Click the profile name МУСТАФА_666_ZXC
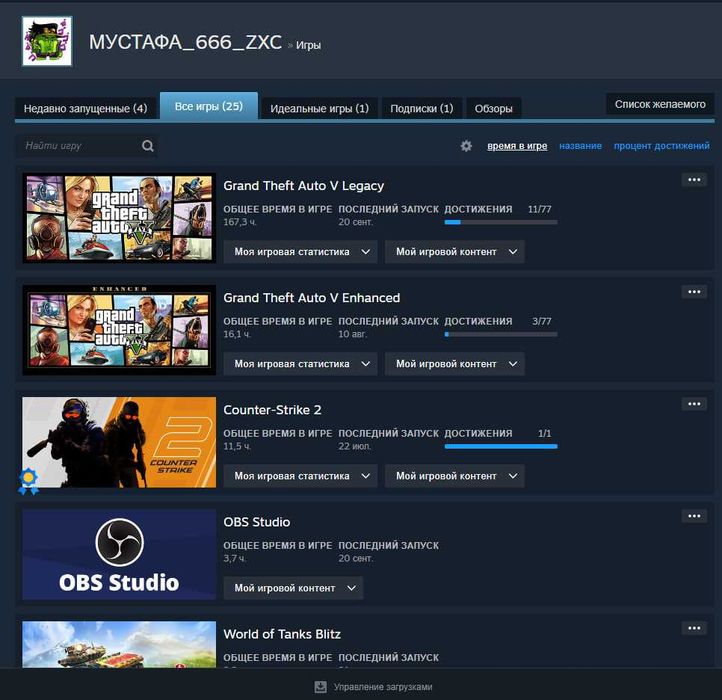Viewport: 722px width, 700px height. coord(185,42)
